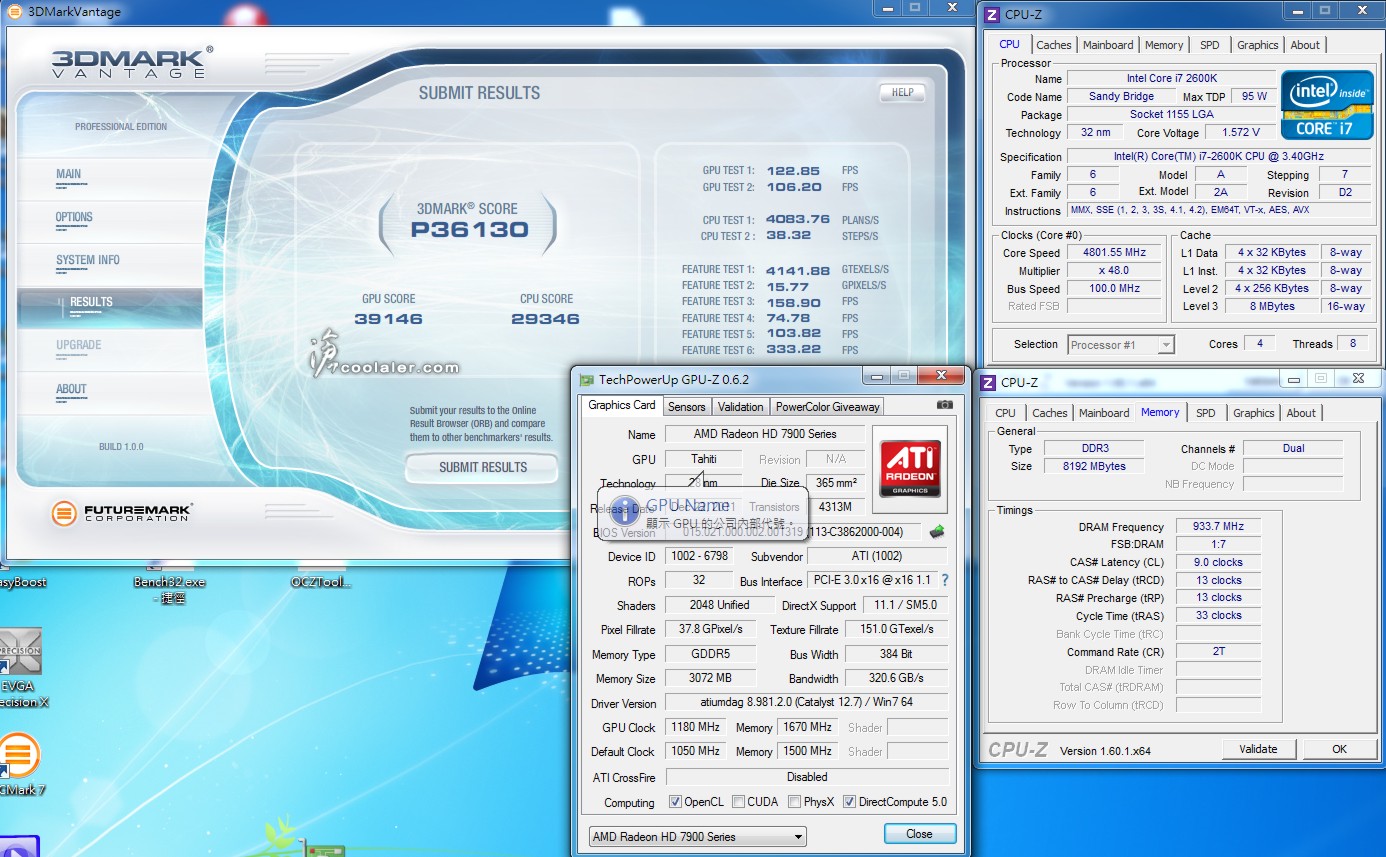1386x857 pixels.
Task: Open the AMD Radeon HD 7900 Series dropdown
Action: pos(698,836)
